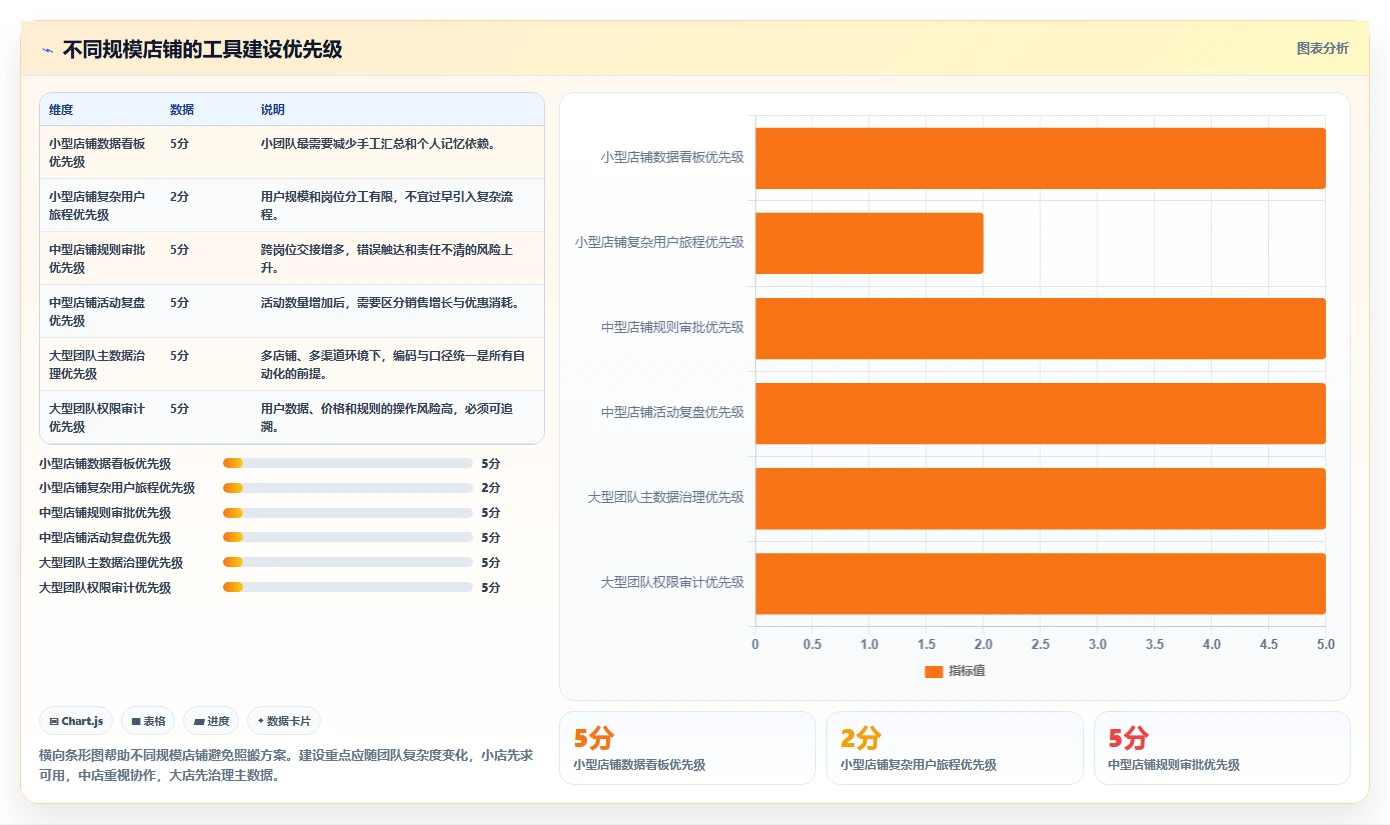Click the 指标值 legend label
Screen dimensions: 1390x825
pyautogui.click(x=967, y=671)
